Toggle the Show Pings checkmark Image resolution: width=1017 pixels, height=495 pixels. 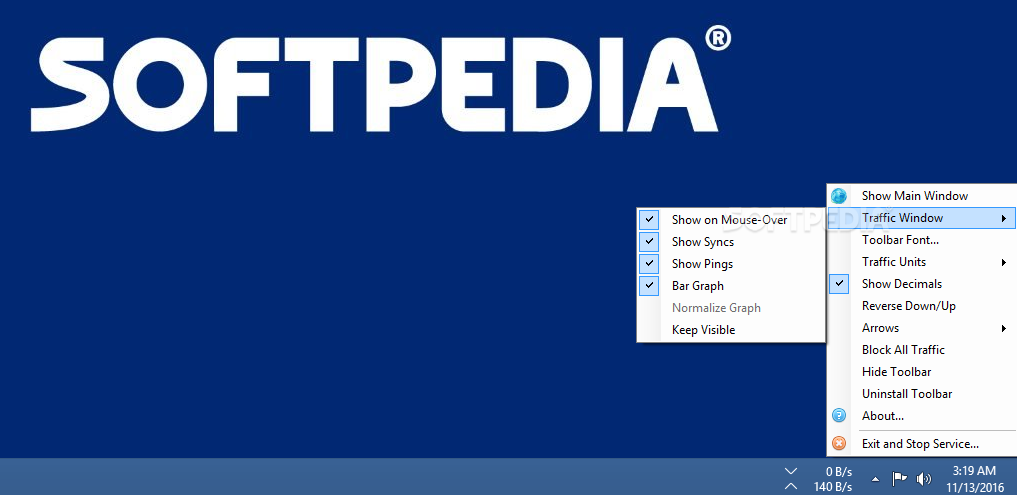(649, 263)
